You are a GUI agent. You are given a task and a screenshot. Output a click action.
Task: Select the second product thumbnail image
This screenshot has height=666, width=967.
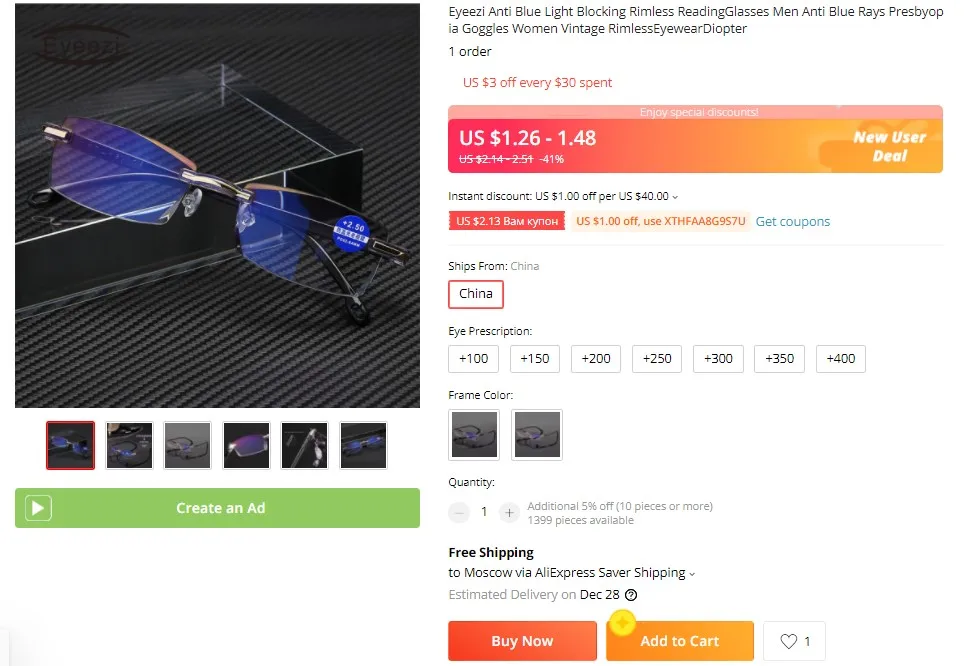click(x=129, y=445)
